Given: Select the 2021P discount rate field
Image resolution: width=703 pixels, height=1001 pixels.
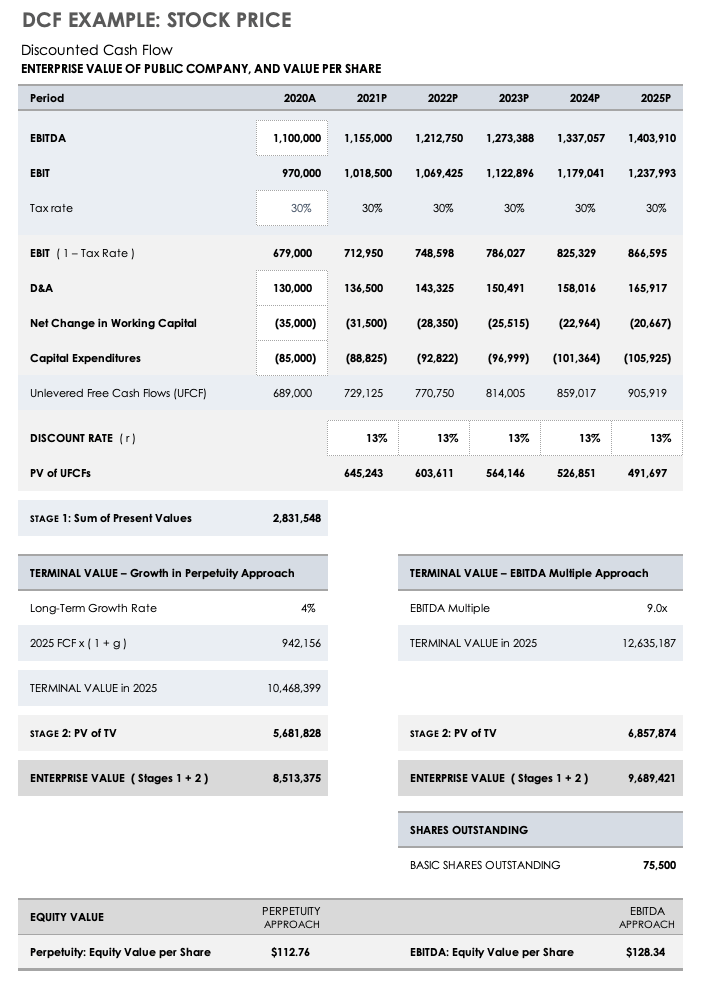Looking at the screenshot, I should pos(362,438).
